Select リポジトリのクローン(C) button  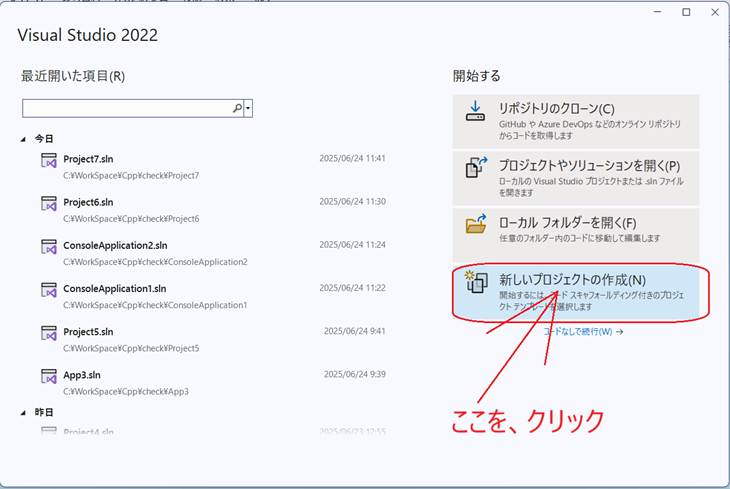coord(576,121)
